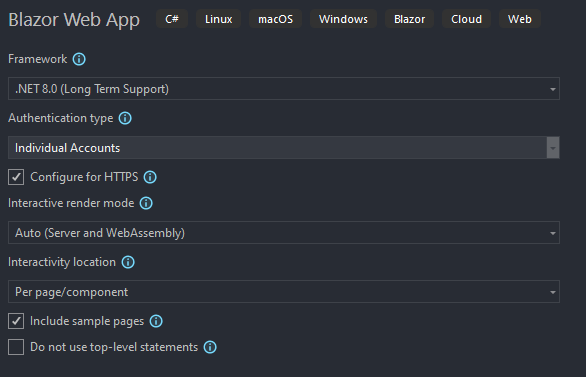The height and width of the screenshot is (377, 586).
Task: Click the macOS tag
Action: click(276, 19)
